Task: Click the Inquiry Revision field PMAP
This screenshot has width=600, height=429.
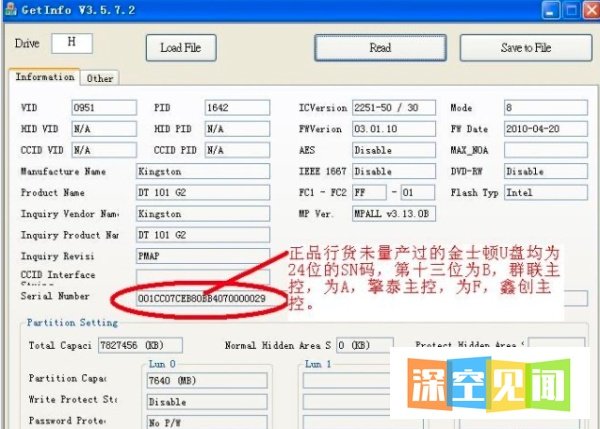Action: [x=203, y=256]
